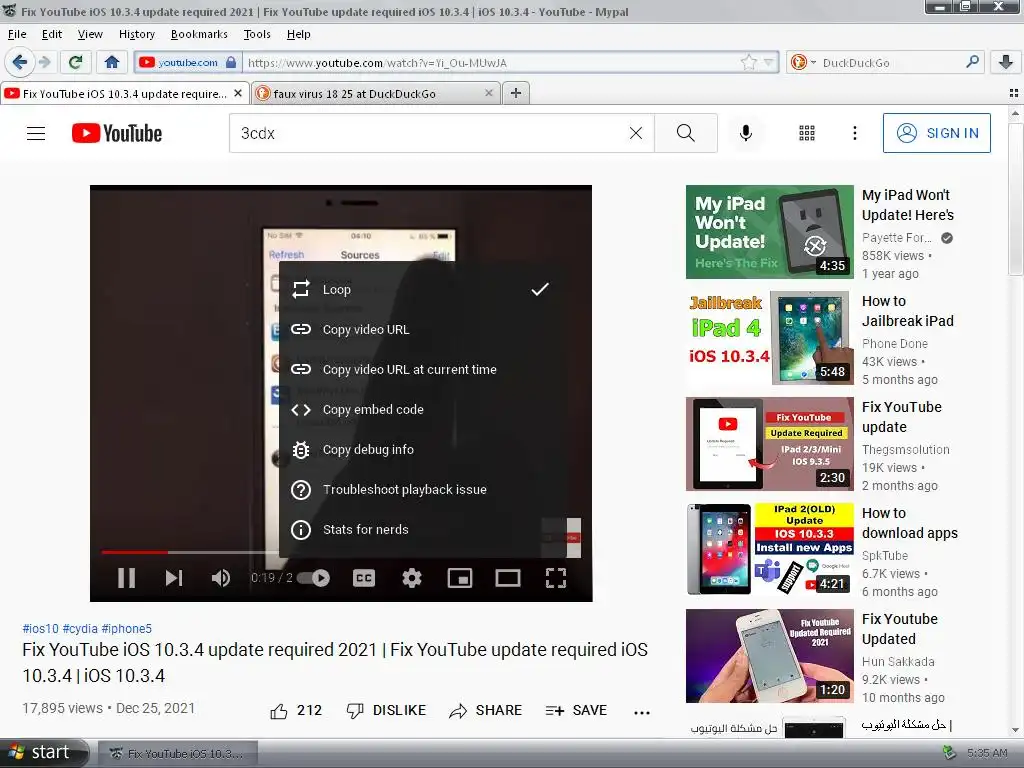Open the YouTube apps grid
Viewport: 1024px width, 768px height.
807,133
